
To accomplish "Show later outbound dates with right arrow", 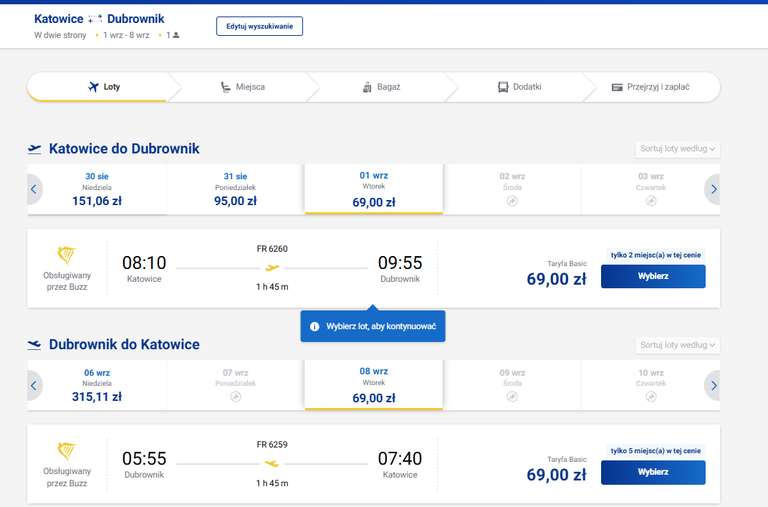I will pos(713,189).
